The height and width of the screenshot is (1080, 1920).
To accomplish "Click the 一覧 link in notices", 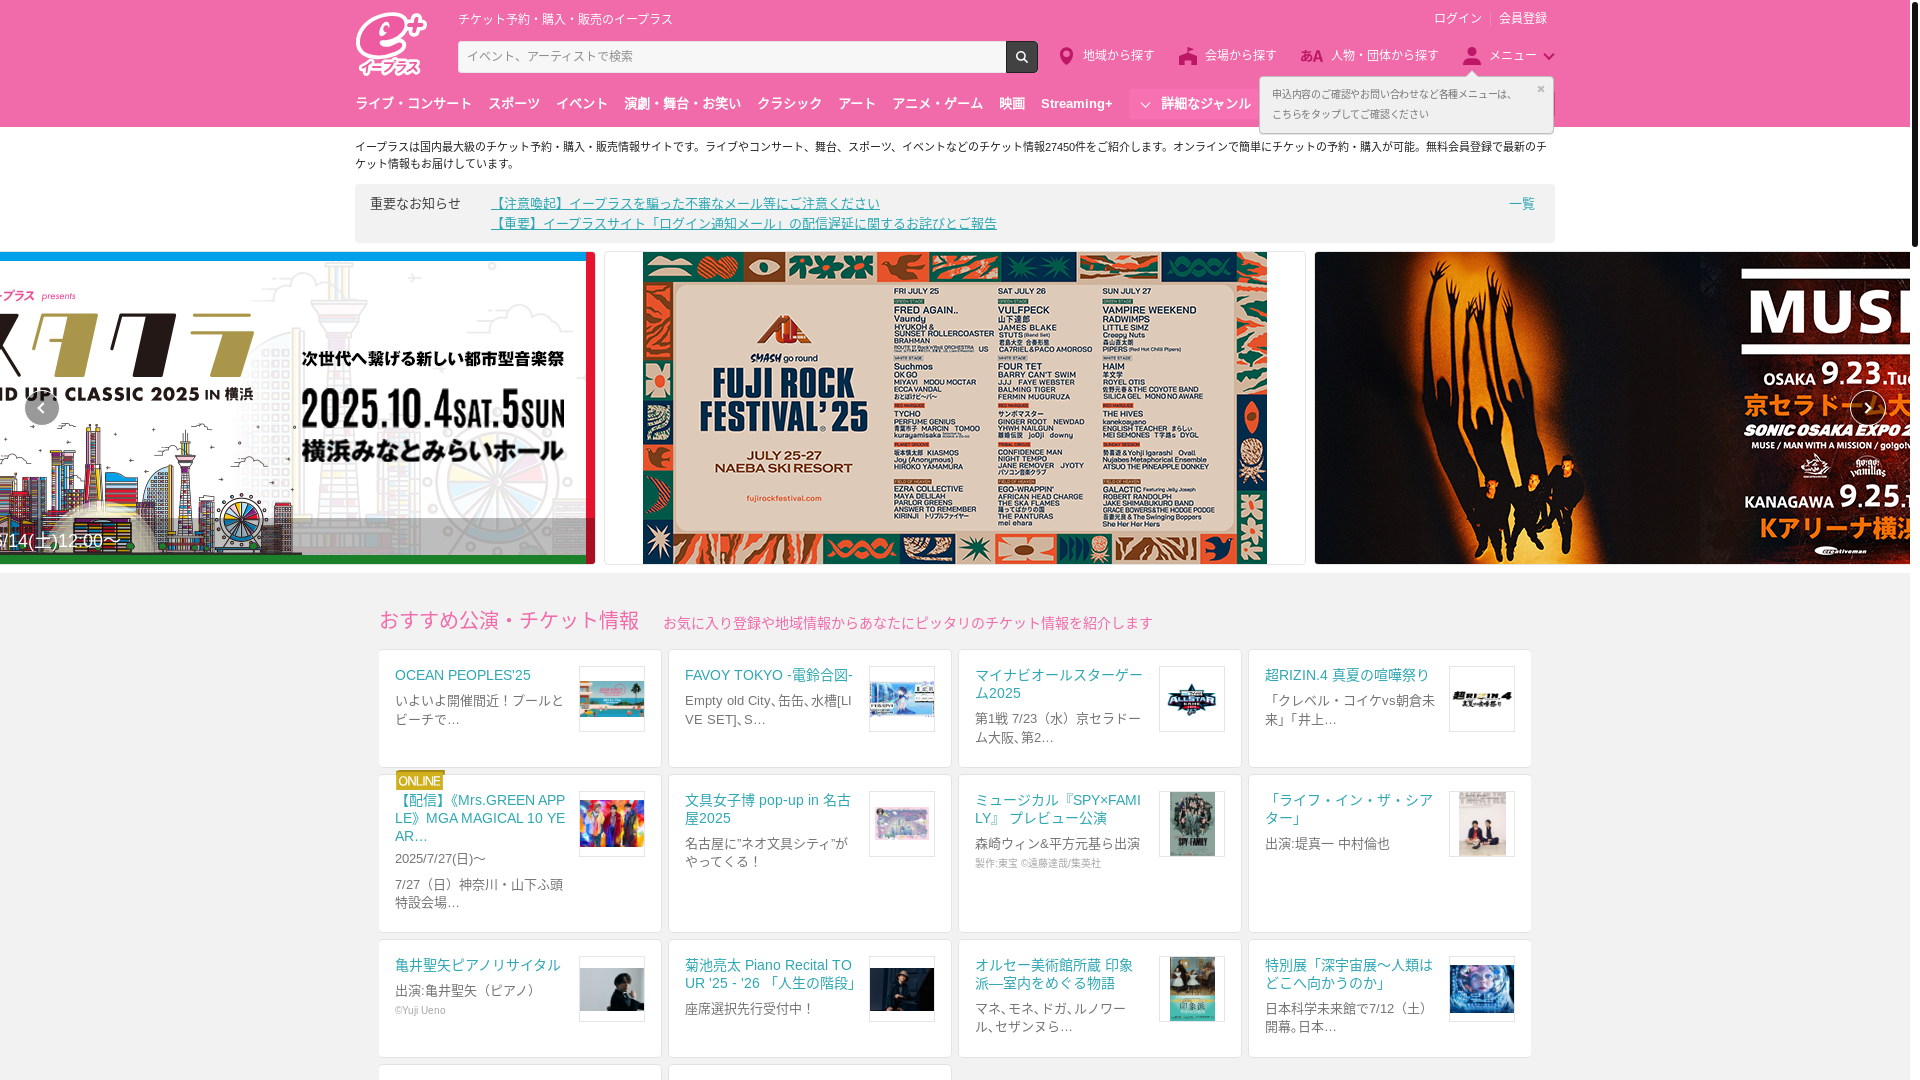I will (1521, 203).
